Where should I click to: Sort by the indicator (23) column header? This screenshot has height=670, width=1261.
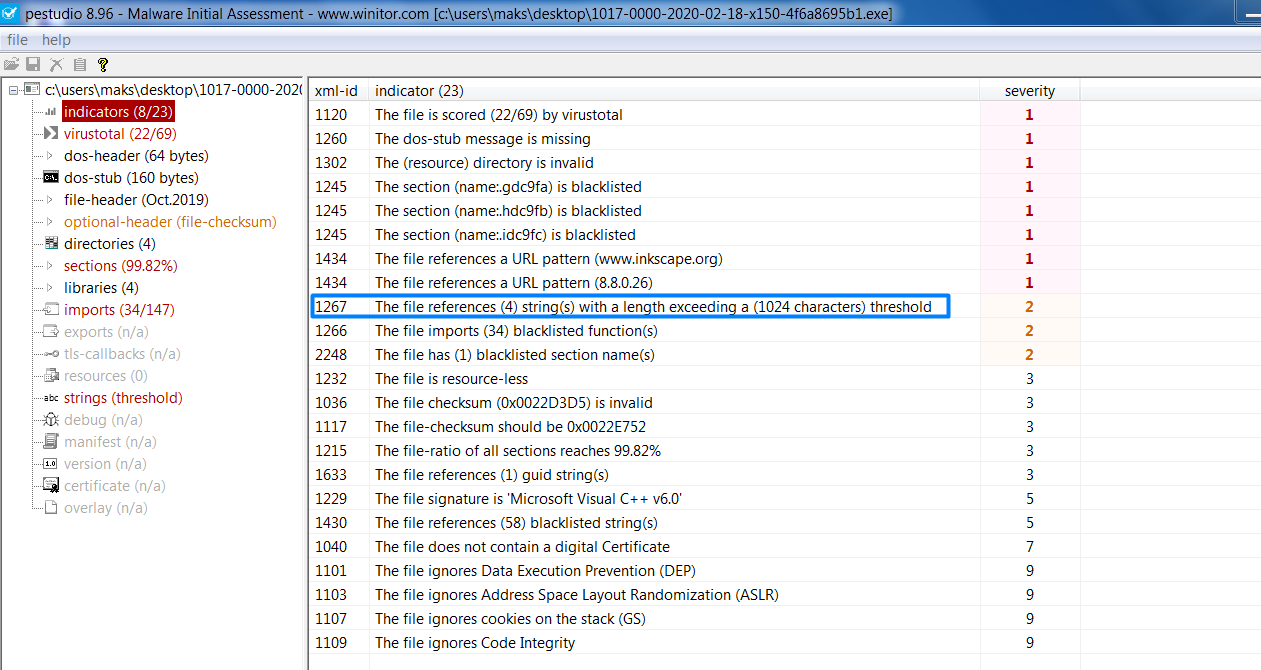coord(674,90)
